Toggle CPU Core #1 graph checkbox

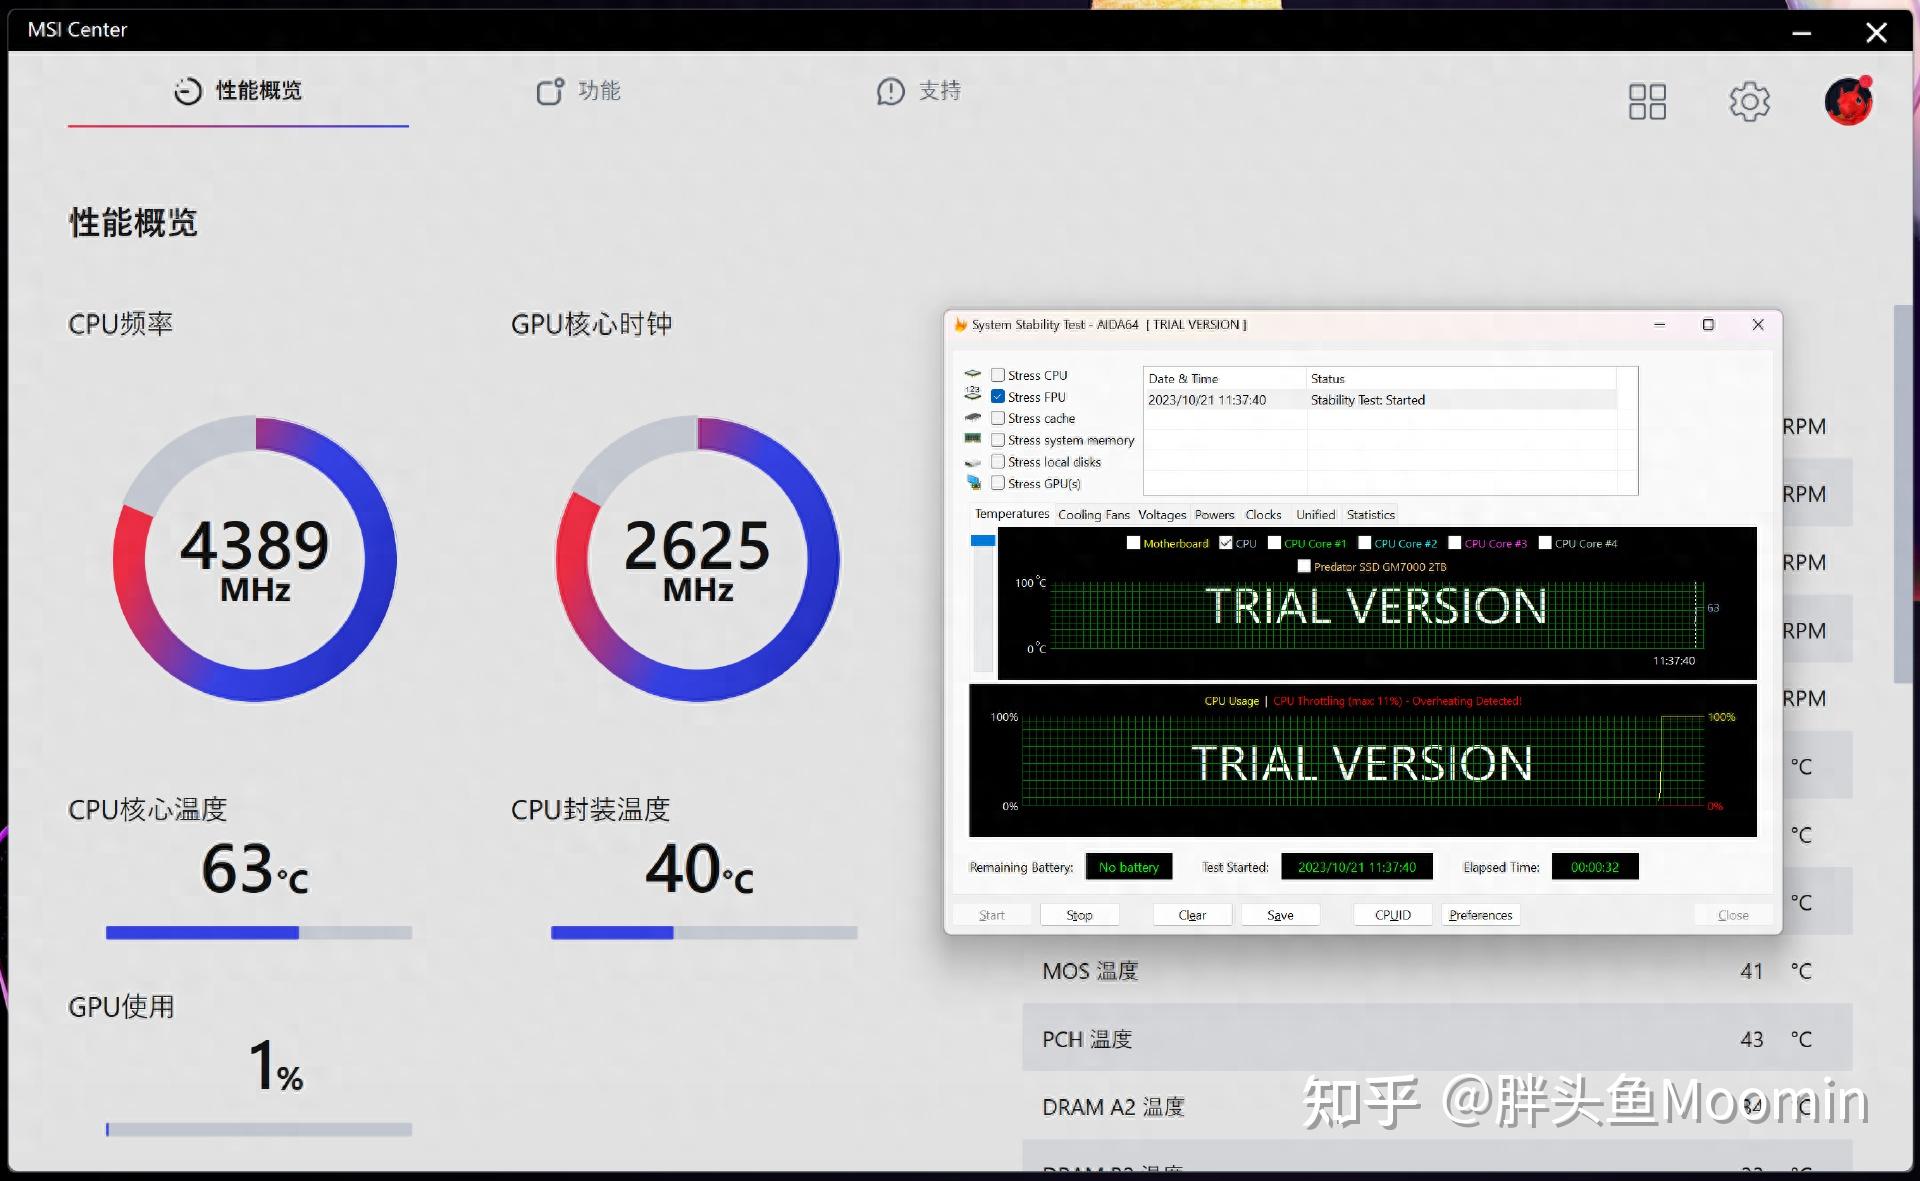tap(1274, 543)
